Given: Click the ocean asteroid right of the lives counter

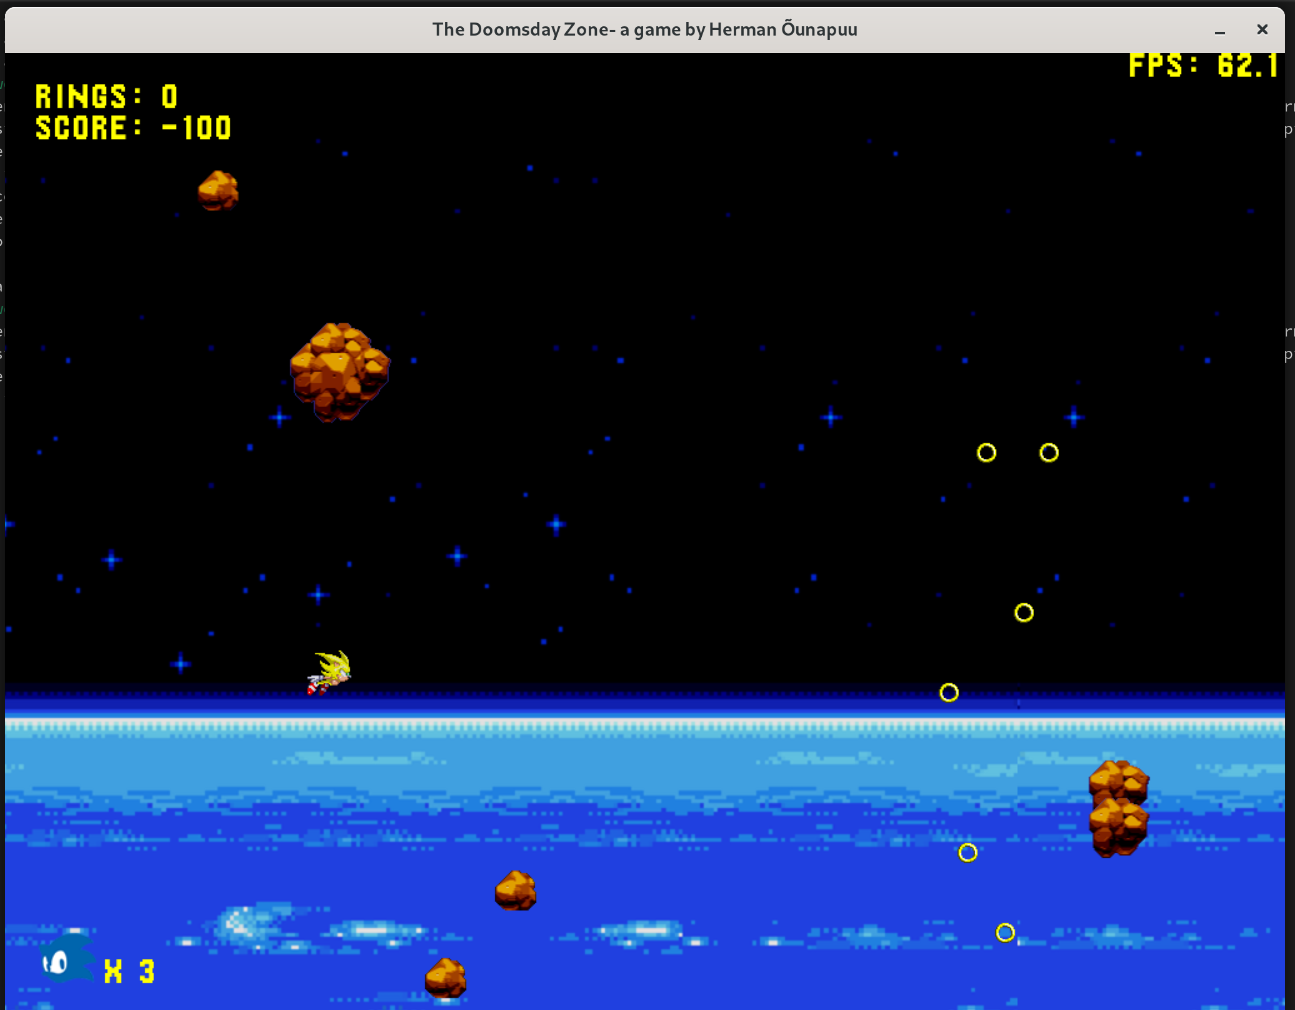Looking at the screenshot, I should click(516, 890).
